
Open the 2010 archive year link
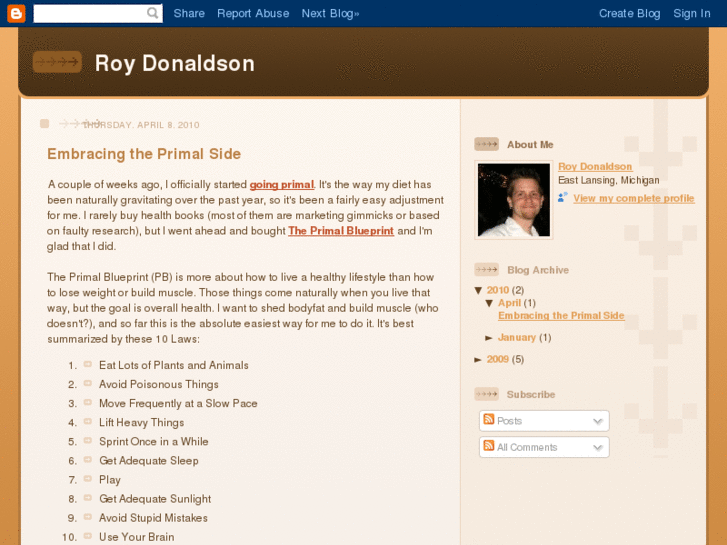(498, 290)
